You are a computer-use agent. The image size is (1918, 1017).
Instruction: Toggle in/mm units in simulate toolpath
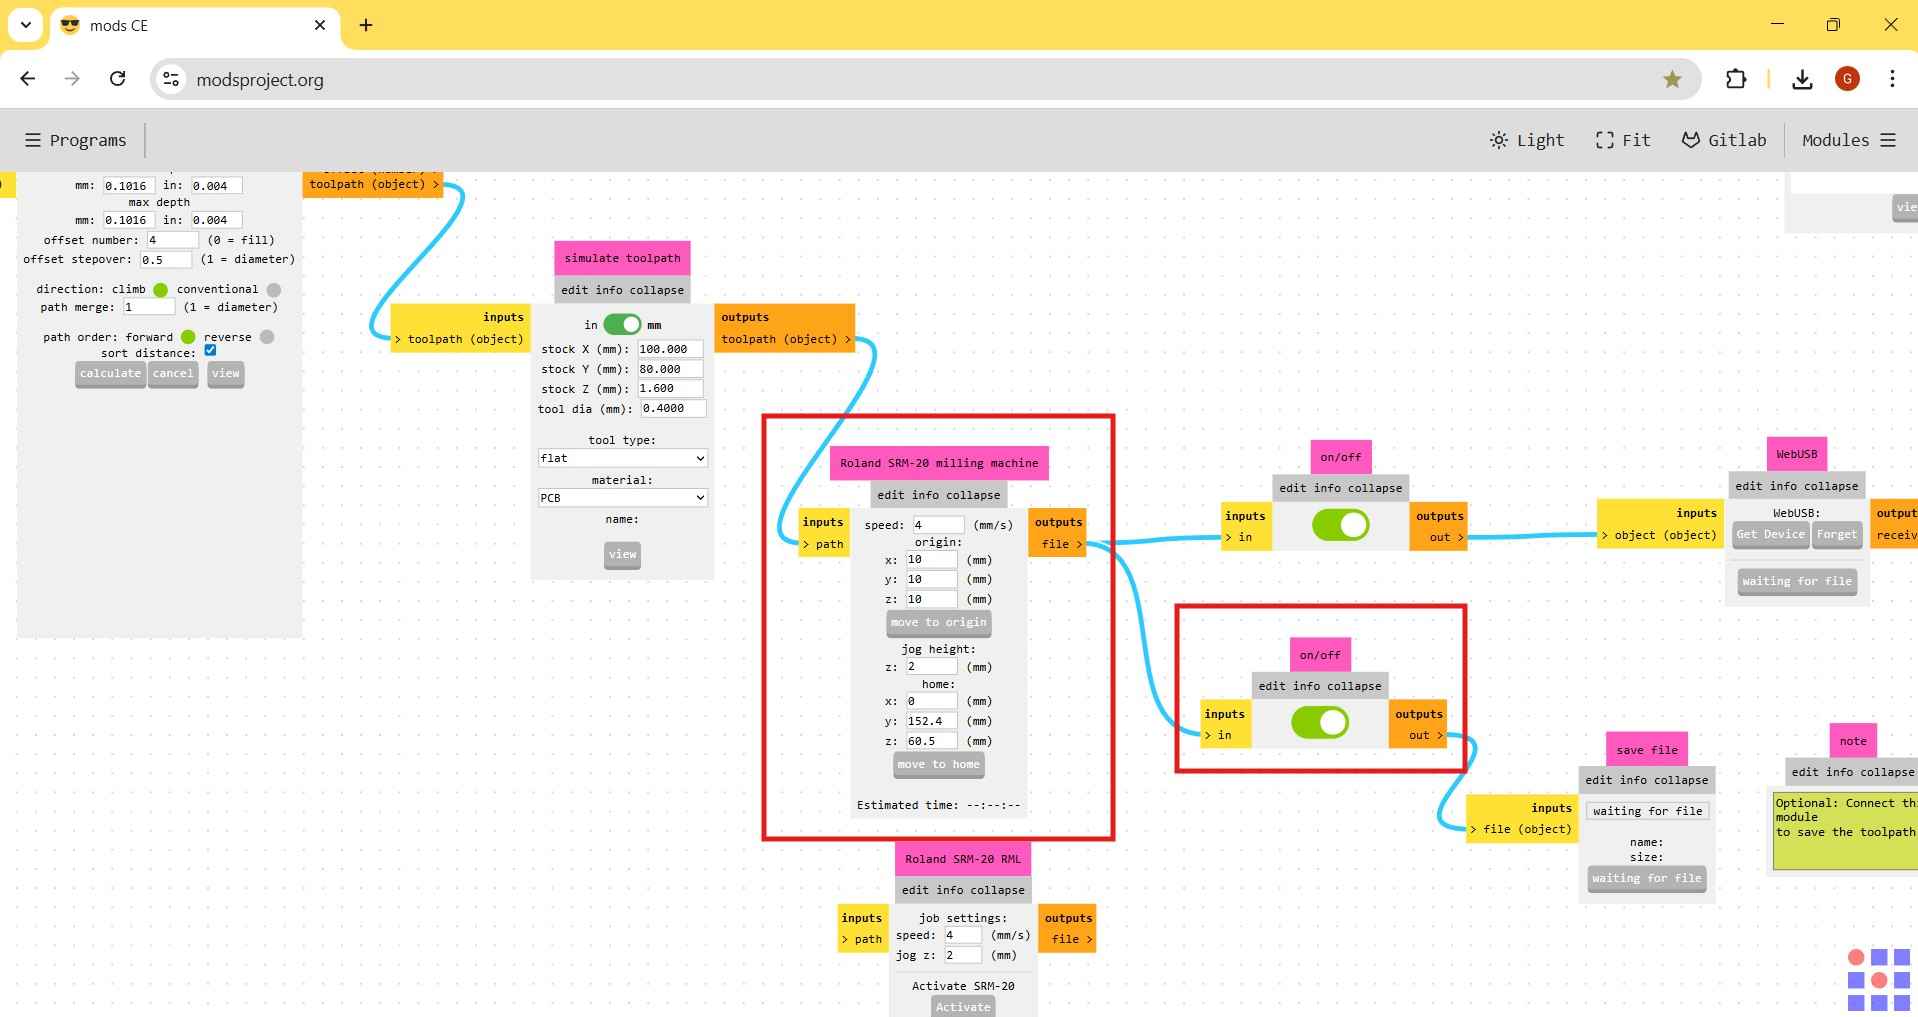click(x=622, y=325)
